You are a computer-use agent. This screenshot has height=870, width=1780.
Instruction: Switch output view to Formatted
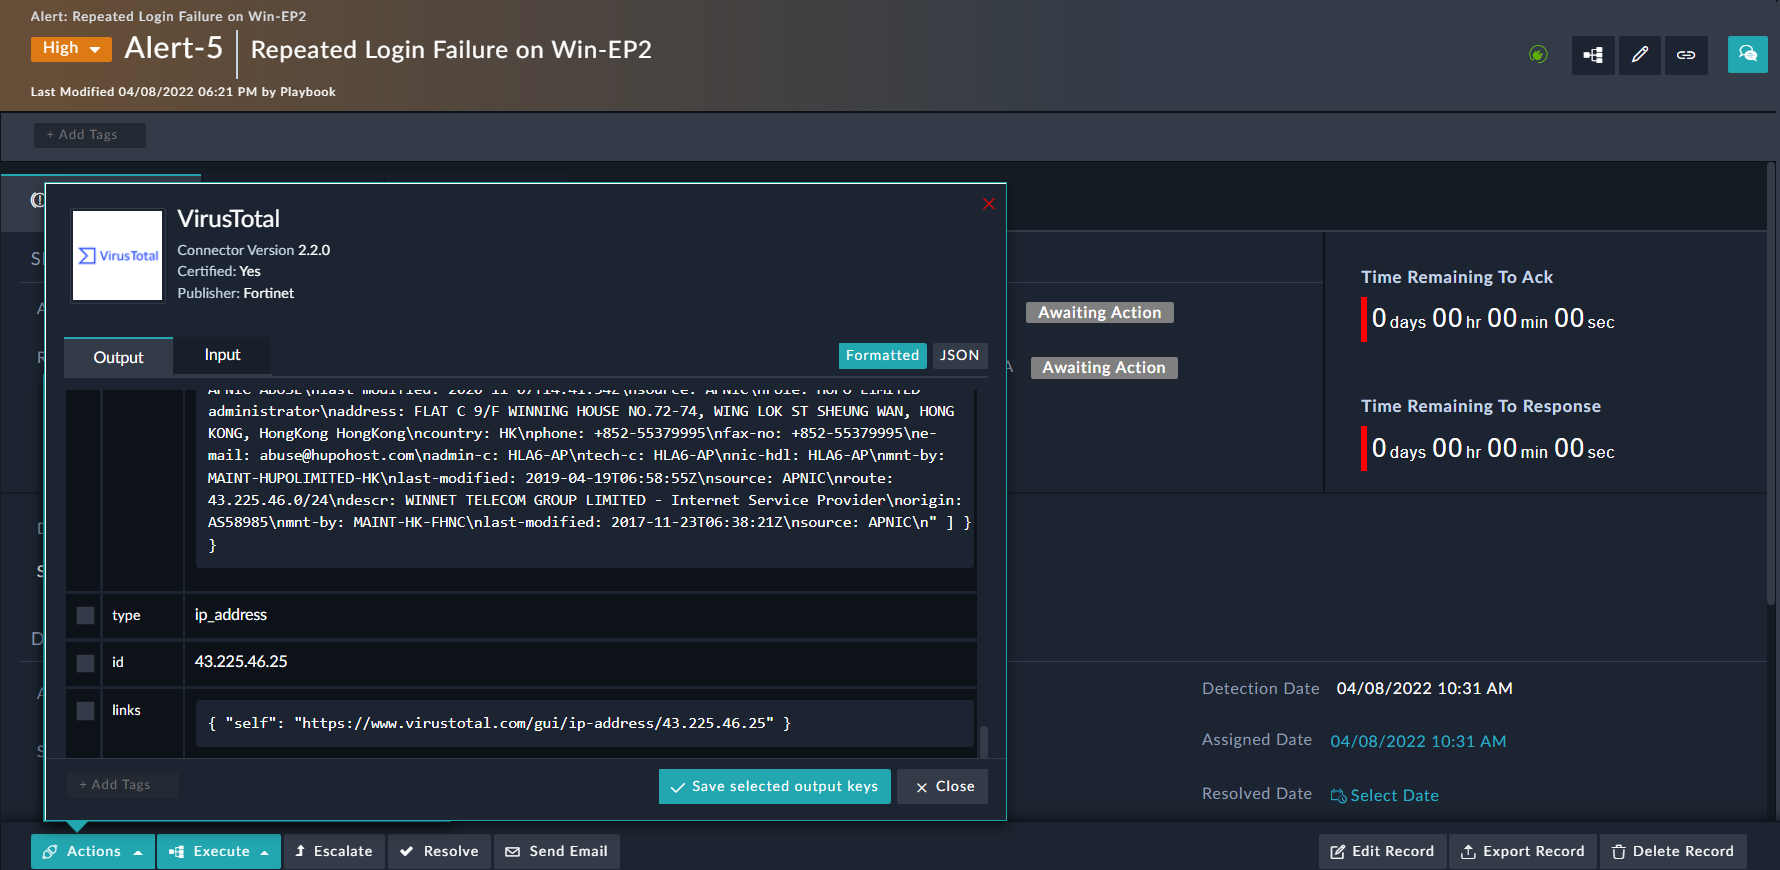[x=882, y=356]
